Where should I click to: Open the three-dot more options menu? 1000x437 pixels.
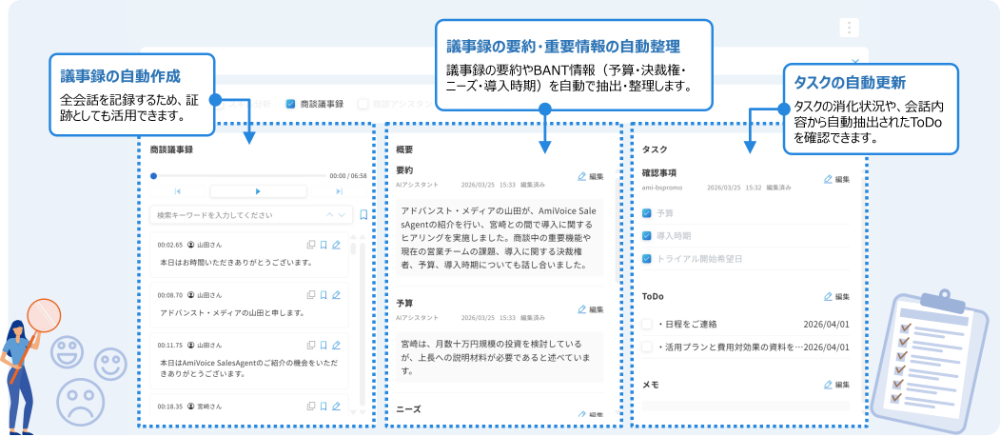848,28
